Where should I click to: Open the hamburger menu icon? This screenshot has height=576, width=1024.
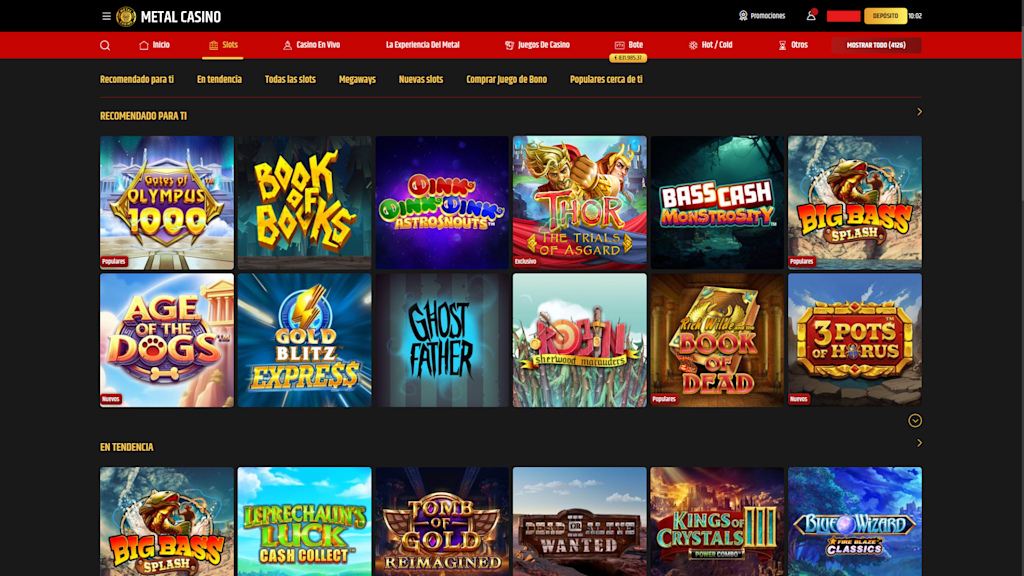[106, 16]
